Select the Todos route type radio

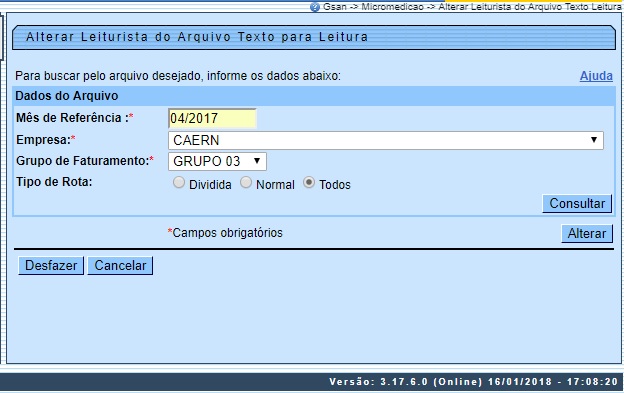point(309,183)
